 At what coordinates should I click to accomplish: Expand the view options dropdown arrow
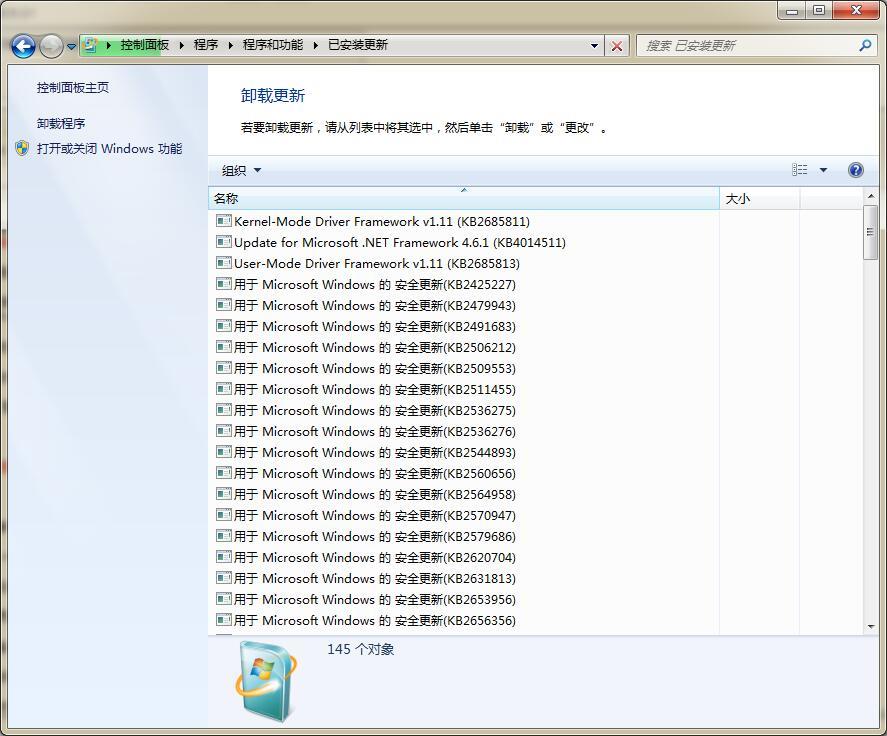(823, 170)
